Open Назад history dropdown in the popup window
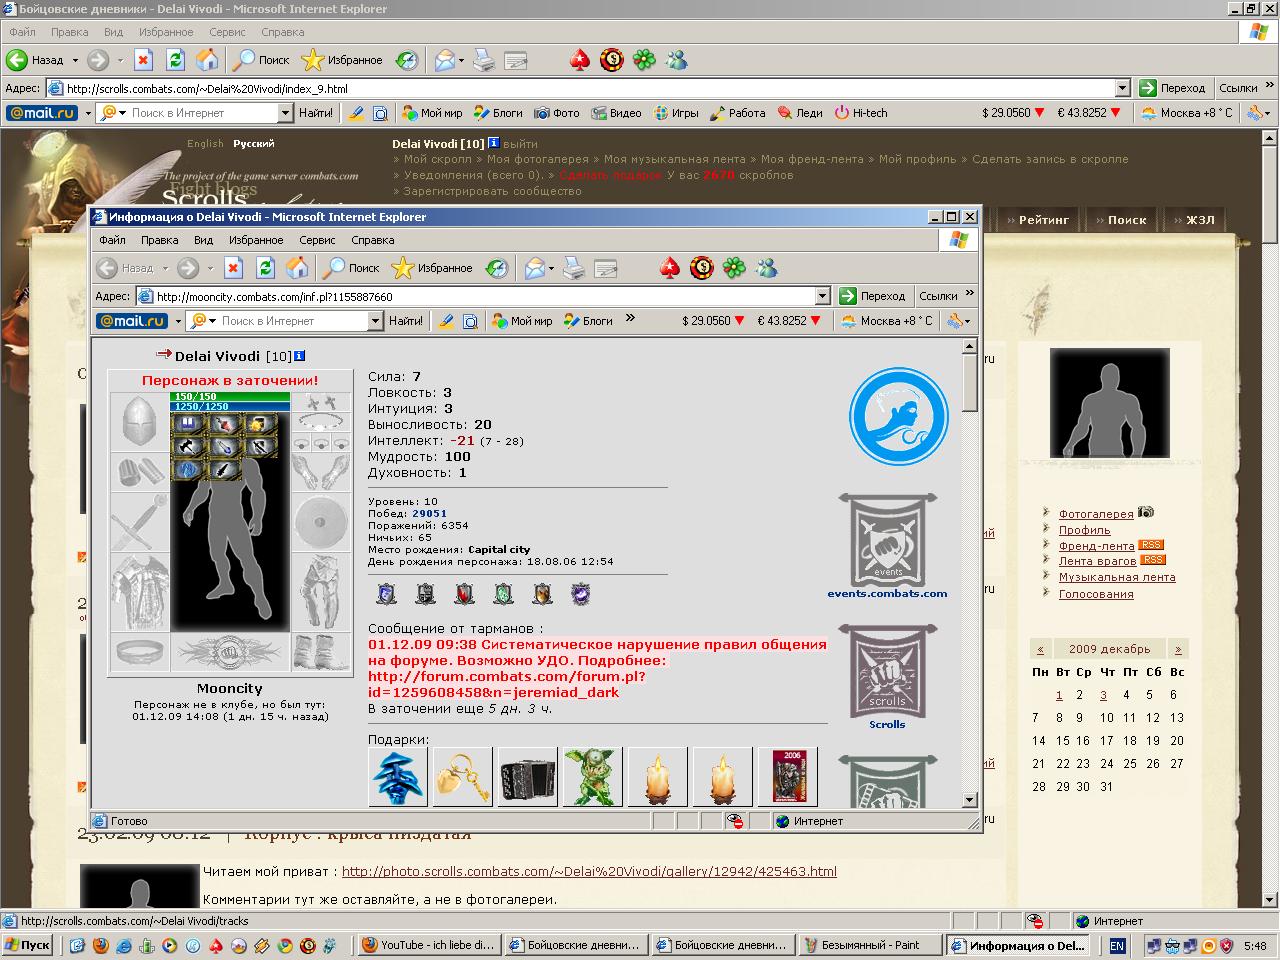This screenshot has height=960, width=1280. click(x=165, y=268)
